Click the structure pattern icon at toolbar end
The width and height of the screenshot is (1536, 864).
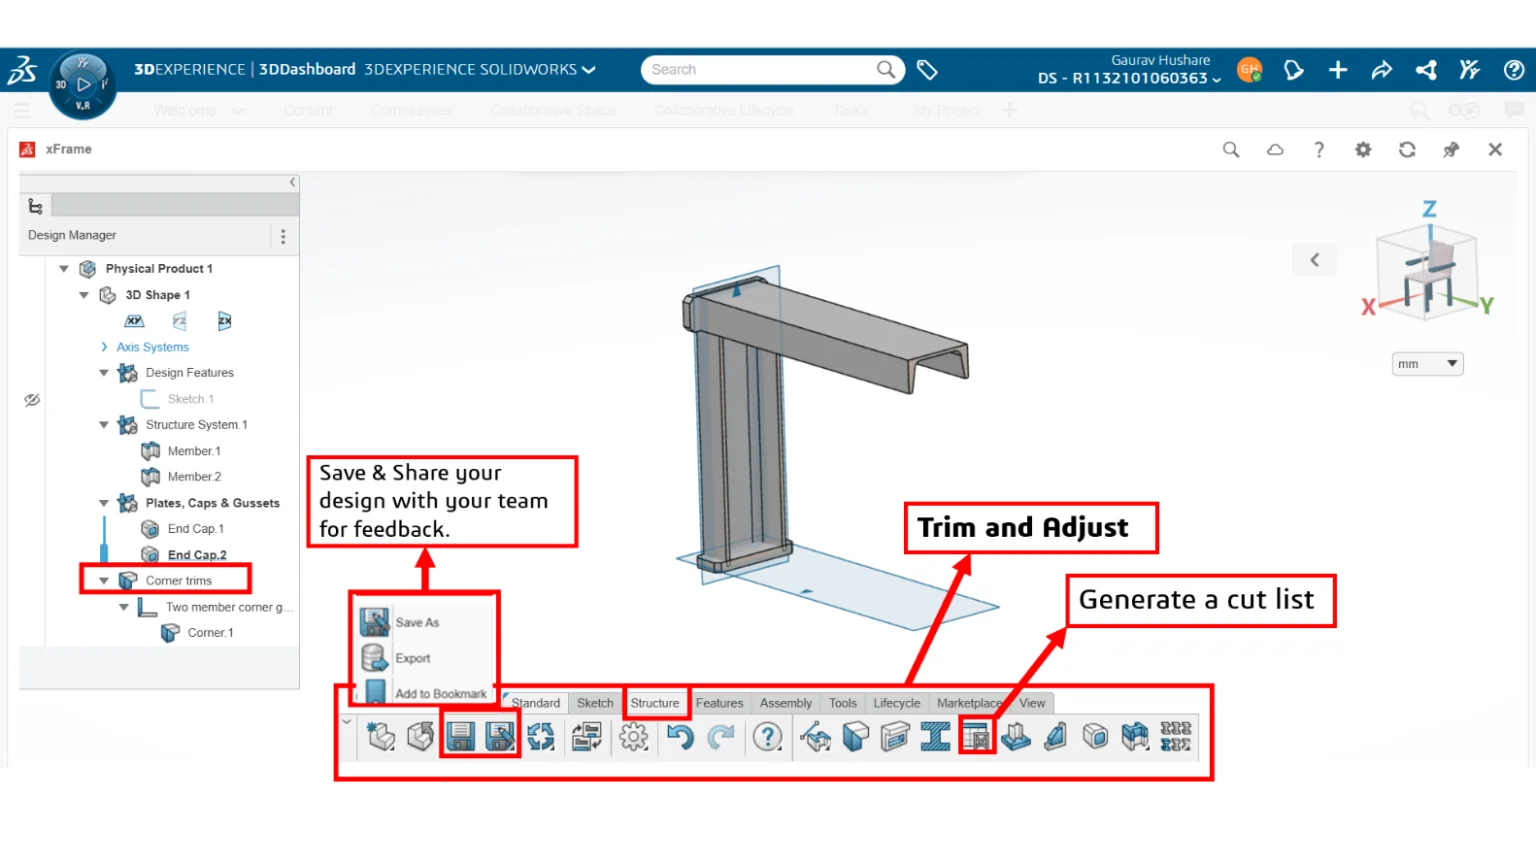[1176, 737]
